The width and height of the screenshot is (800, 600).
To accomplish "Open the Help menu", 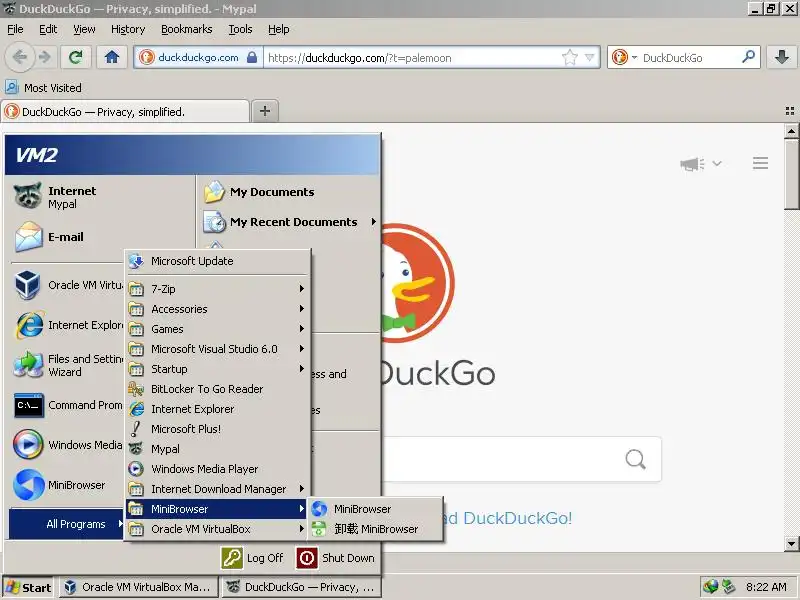I will click(279, 29).
